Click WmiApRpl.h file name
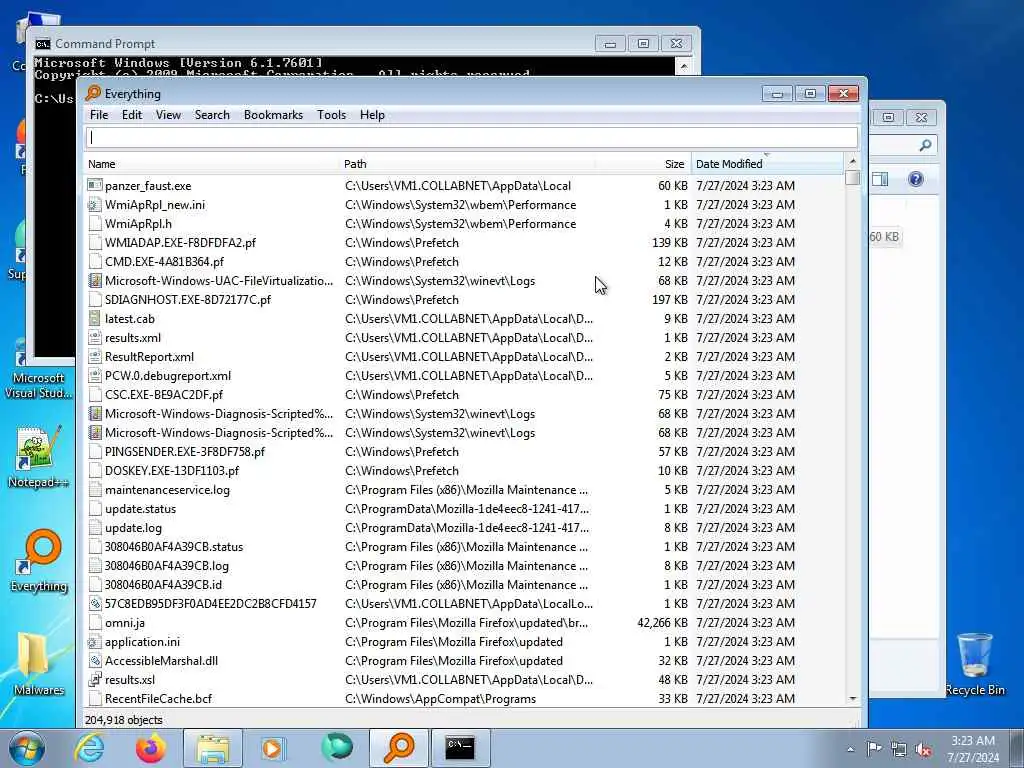The height and width of the screenshot is (768, 1024). tap(138, 224)
